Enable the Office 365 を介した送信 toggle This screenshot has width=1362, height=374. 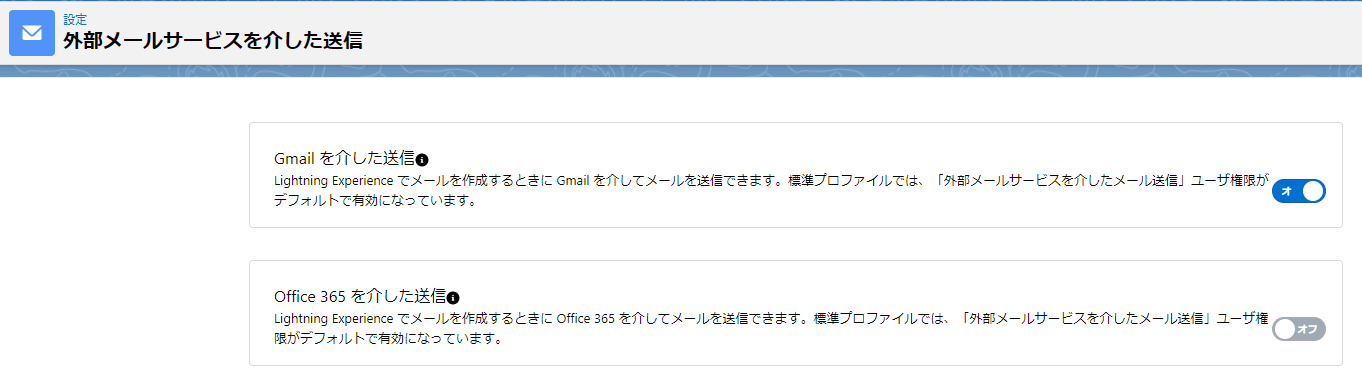point(1298,329)
